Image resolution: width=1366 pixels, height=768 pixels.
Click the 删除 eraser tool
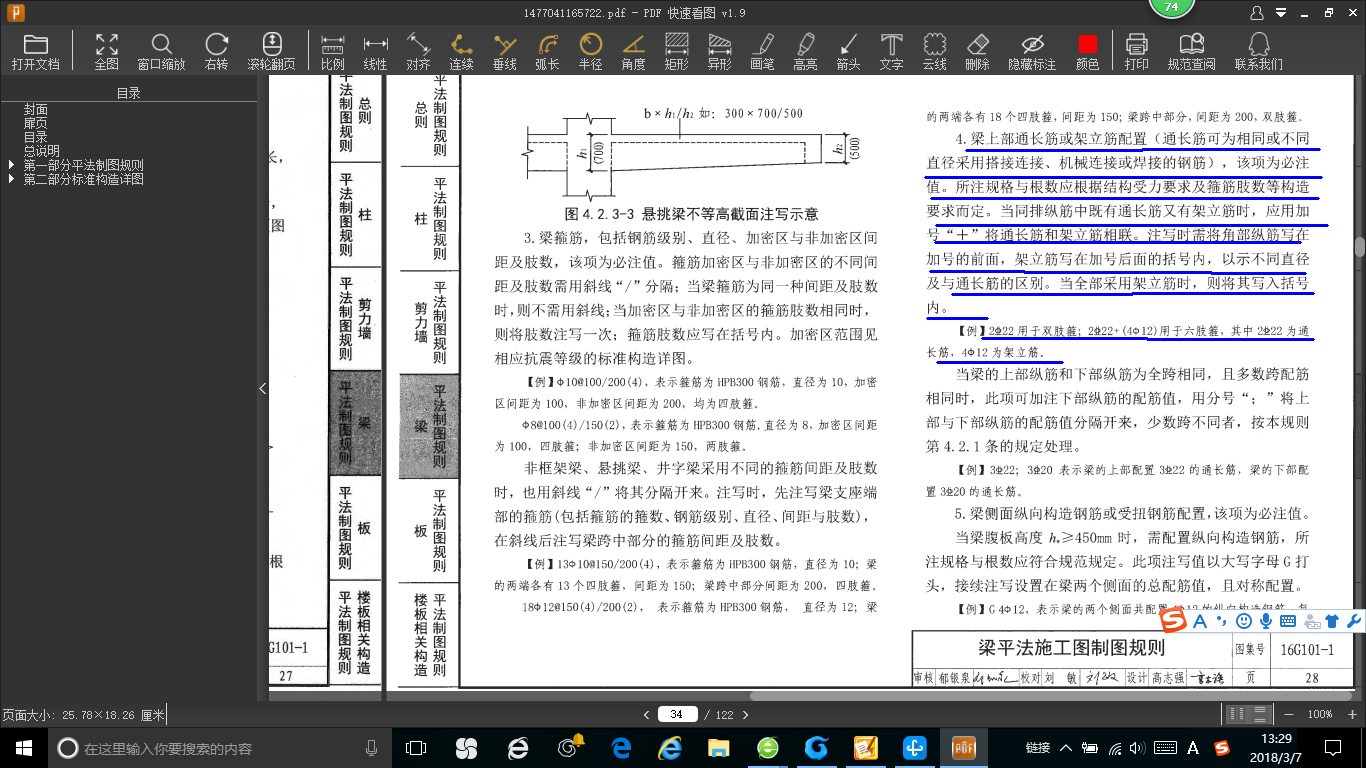point(977,51)
